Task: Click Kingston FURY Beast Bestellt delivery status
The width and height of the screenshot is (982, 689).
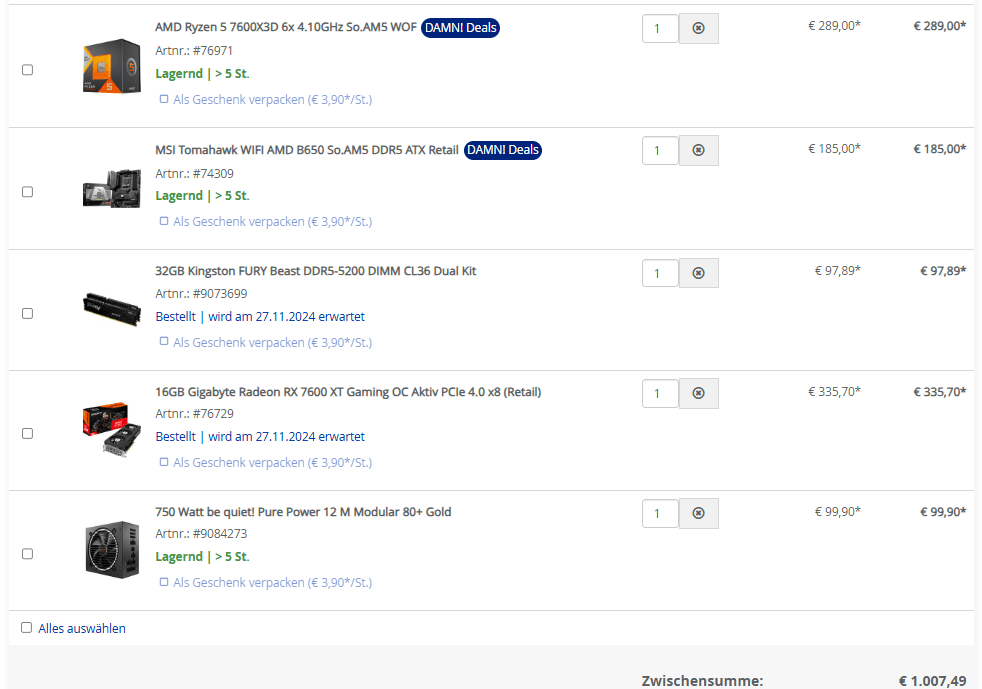Action: 260,316
